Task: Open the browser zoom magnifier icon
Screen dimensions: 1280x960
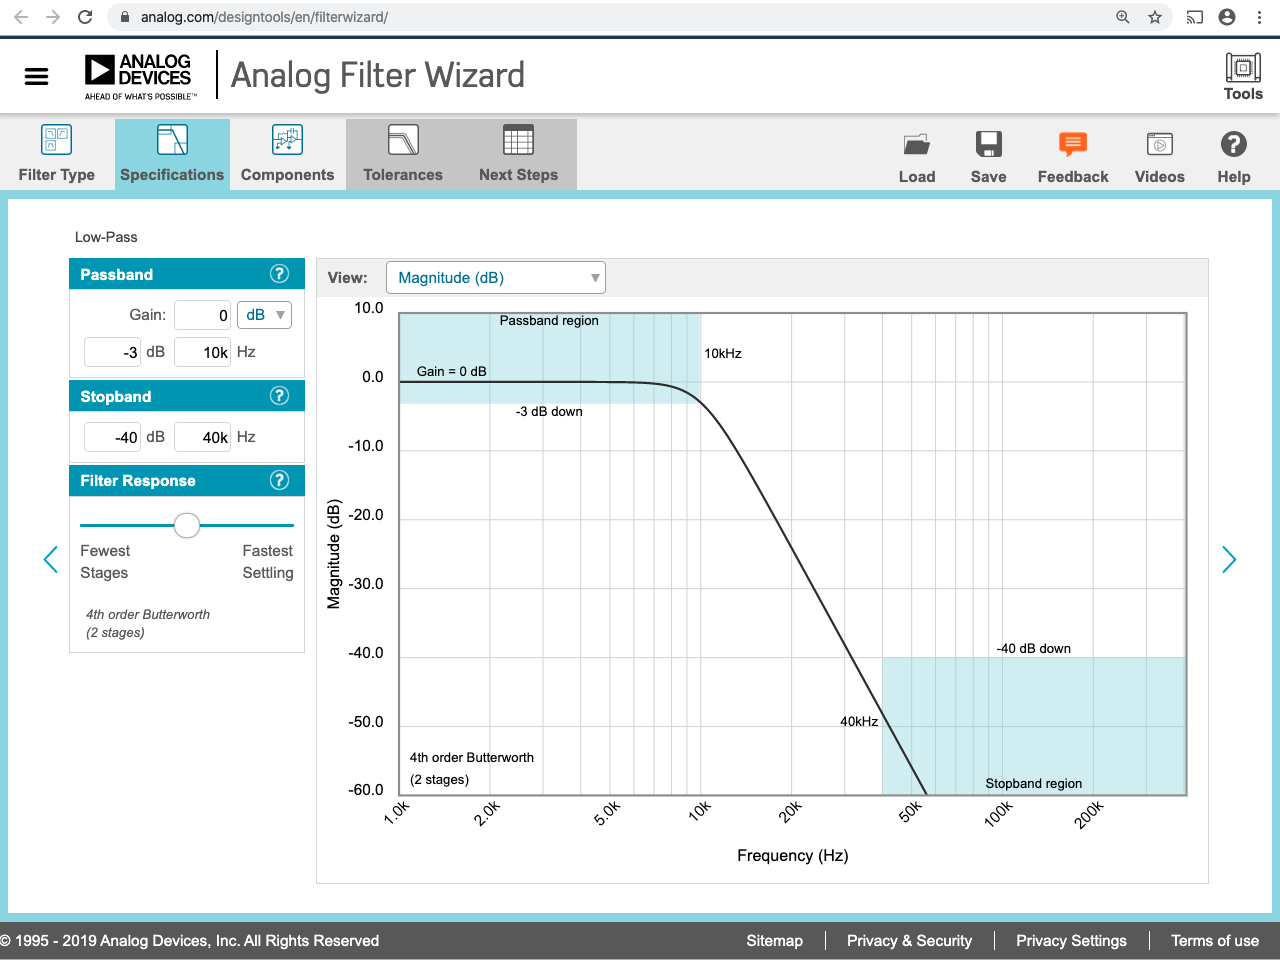Action: [x=1123, y=17]
